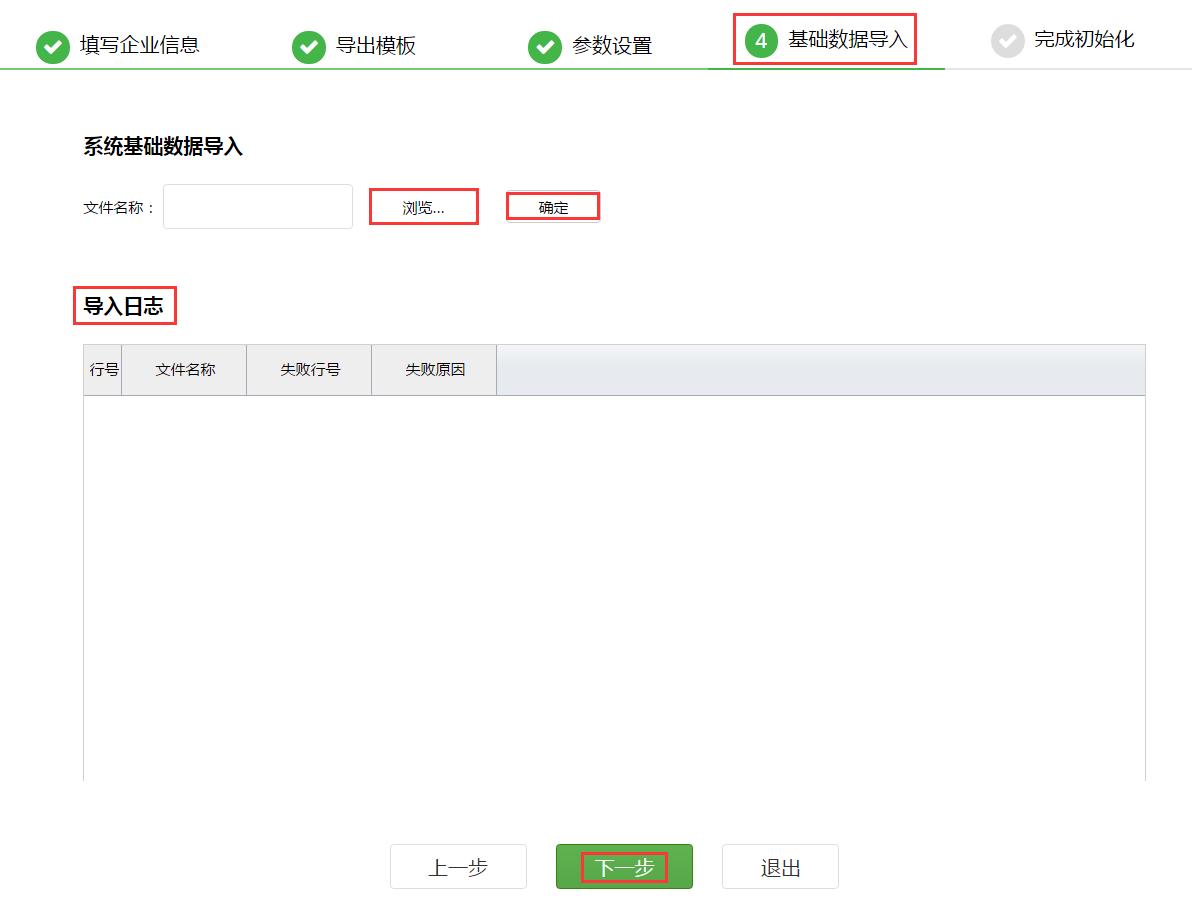This screenshot has height=899, width=1192.
Task: Click the 行号 column header
Action: pos(103,369)
